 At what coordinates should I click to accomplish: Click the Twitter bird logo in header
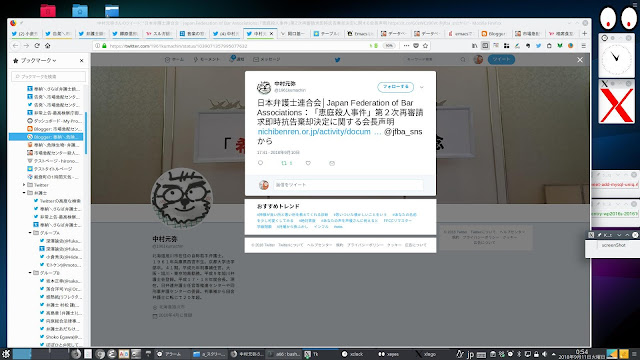(x=338, y=60)
